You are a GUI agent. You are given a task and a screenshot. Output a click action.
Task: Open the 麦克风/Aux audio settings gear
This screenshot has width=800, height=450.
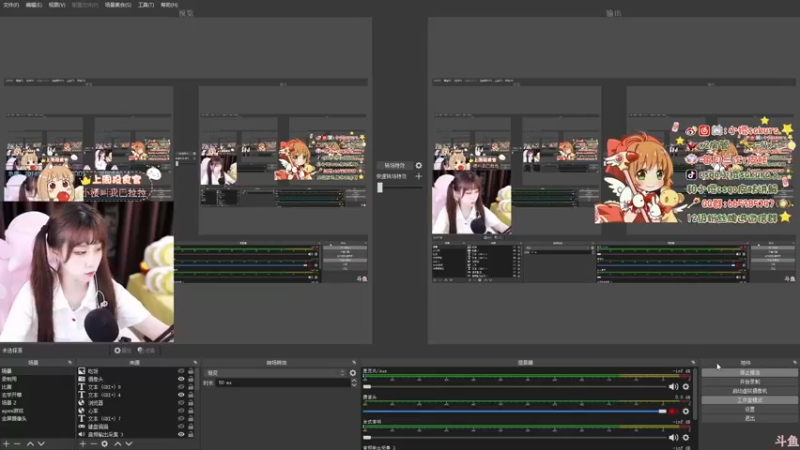pos(686,387)
